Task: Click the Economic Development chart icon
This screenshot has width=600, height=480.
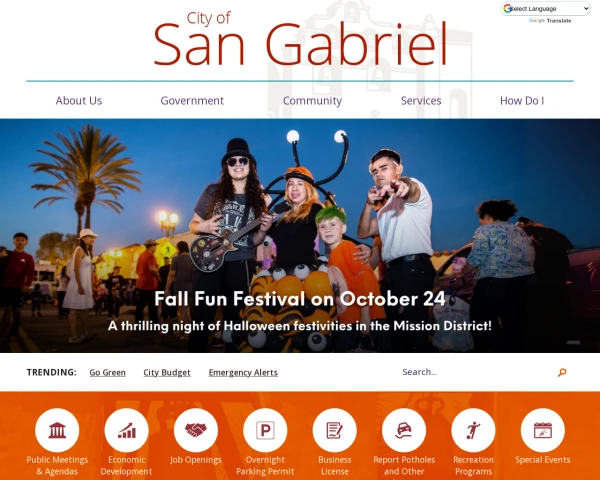Action: (127, 430)
